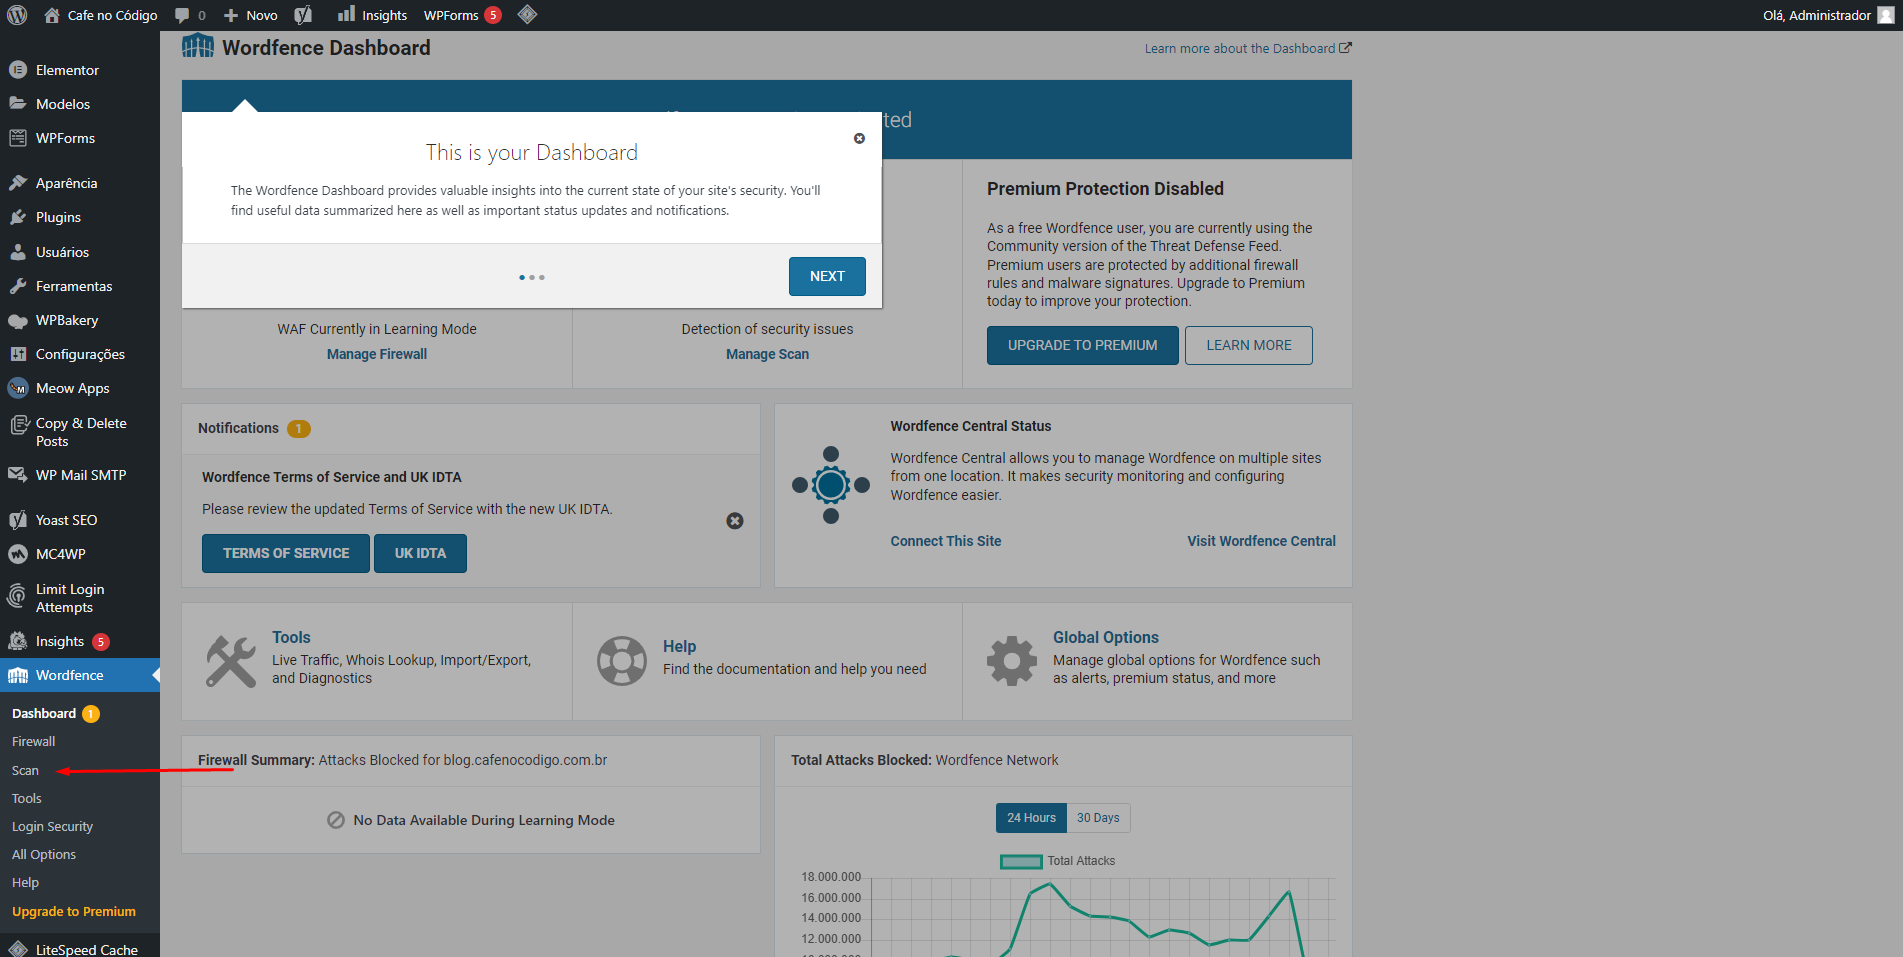Viewport: 1903px width, 957px height.
Task: Click UK IDTA button
Action: [x=420, y=553]
